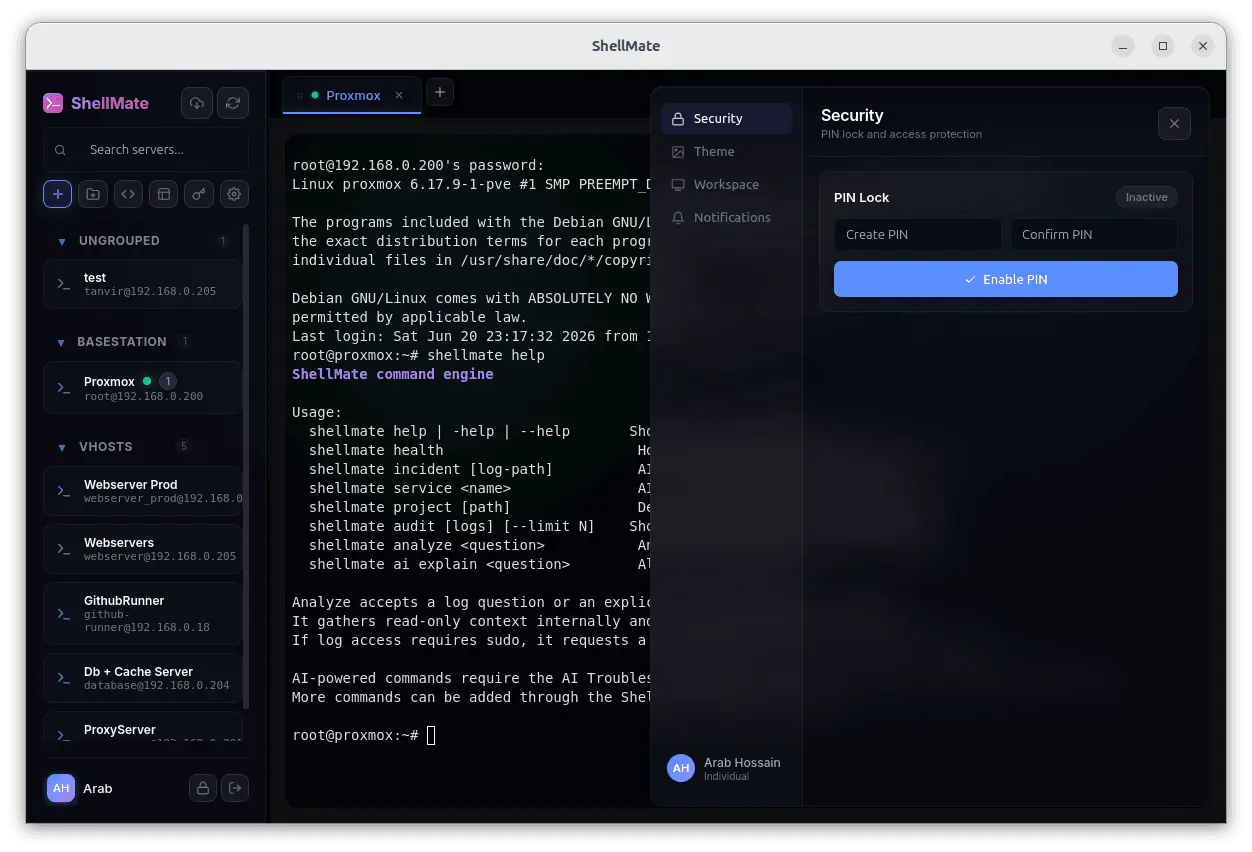Click the sidebar server list scrollbar

pyautogui.click(x=246, y=467)
